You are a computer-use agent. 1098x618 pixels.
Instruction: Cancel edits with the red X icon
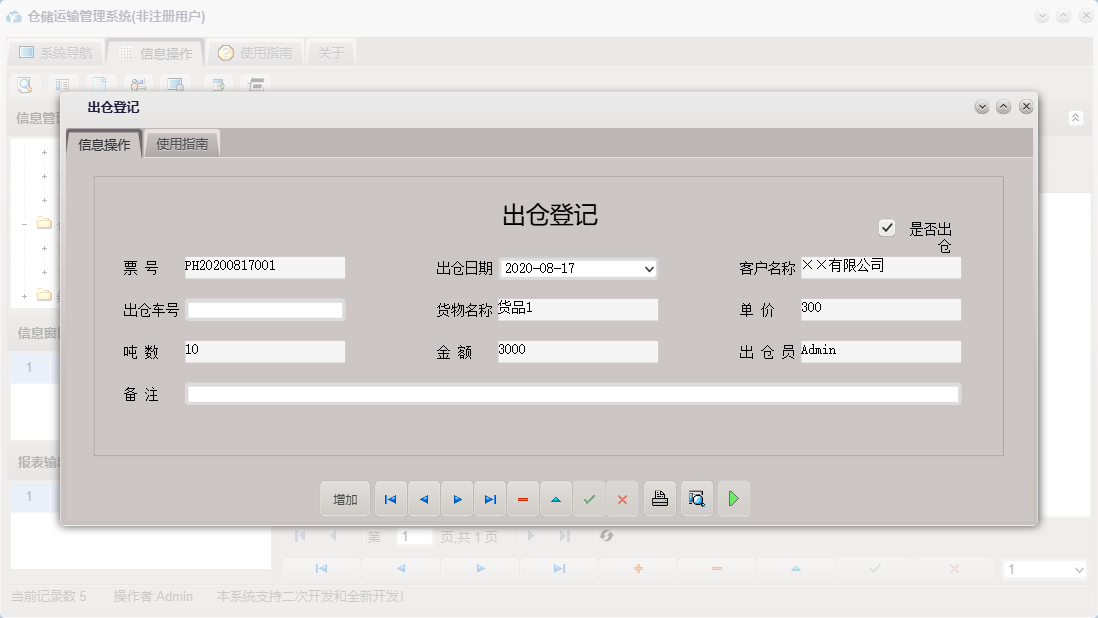(622, 499)
